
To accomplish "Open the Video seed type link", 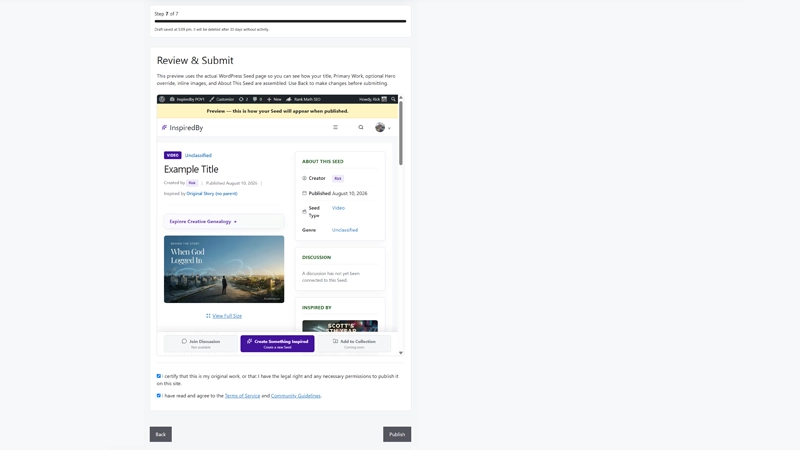I will 338,208.
